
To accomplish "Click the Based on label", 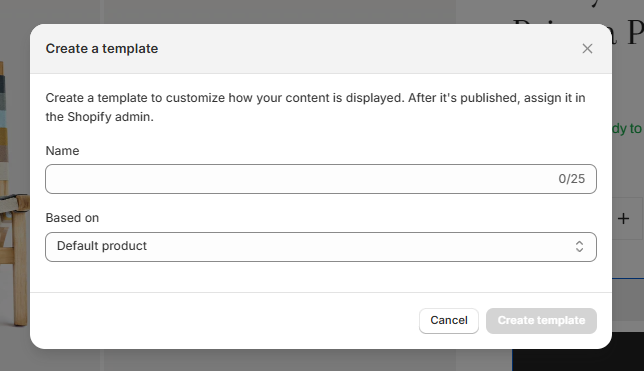I will [72, 218].
